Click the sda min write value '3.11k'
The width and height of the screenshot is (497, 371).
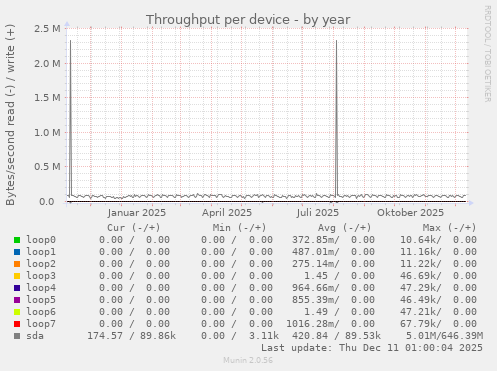coord(264,336)
